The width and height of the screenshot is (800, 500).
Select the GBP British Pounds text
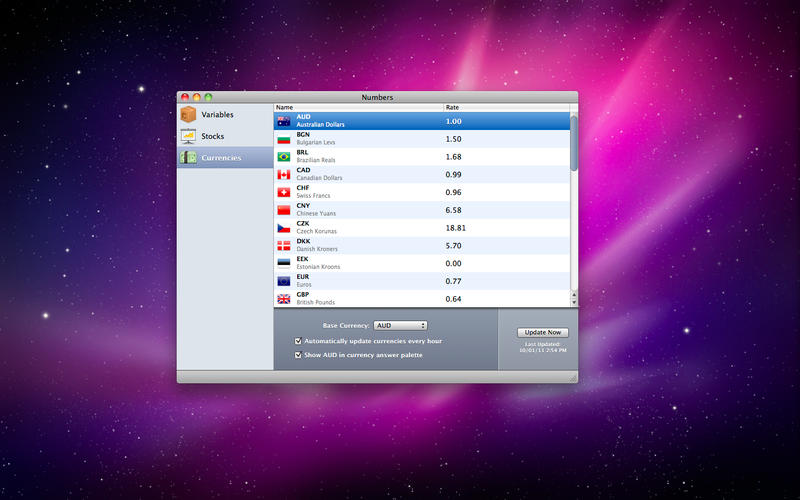tap(316, 299)
